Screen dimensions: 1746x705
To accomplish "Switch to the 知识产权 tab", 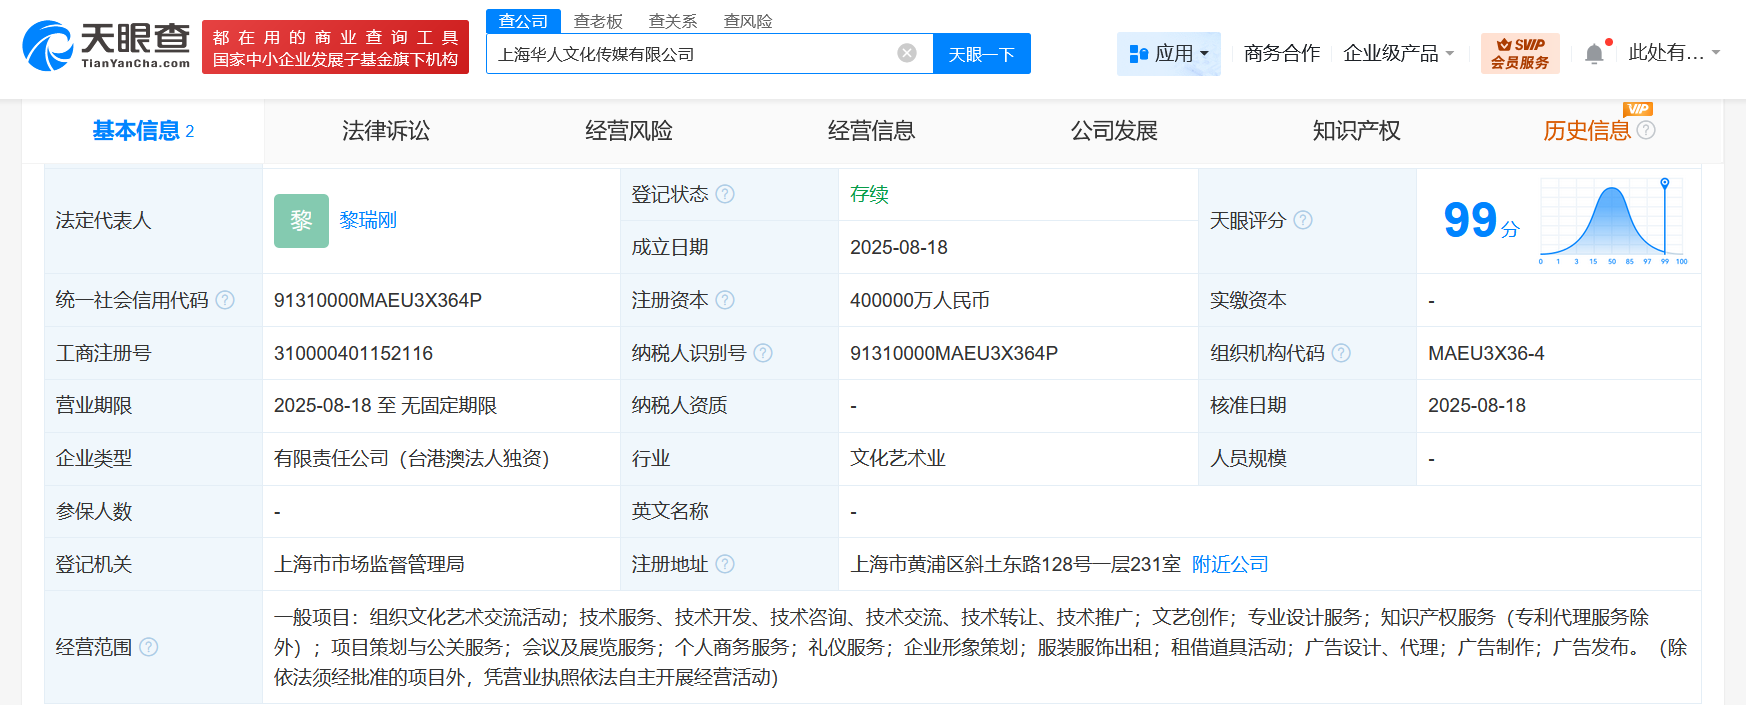I will click(1356, 131).
